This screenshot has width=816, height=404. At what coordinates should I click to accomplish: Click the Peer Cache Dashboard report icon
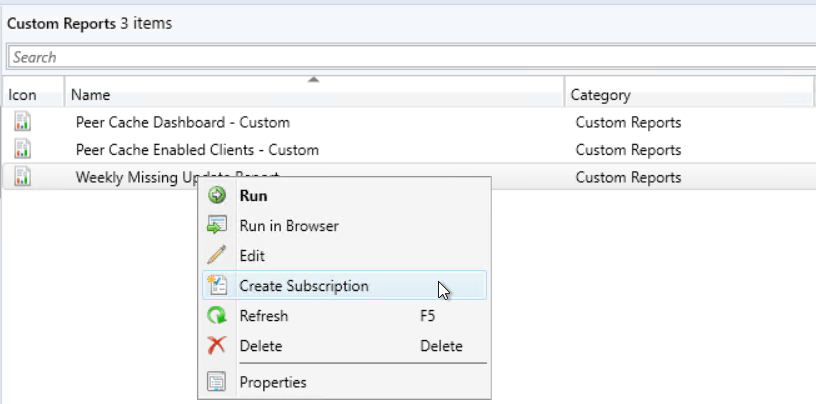[x=23, y=123]
